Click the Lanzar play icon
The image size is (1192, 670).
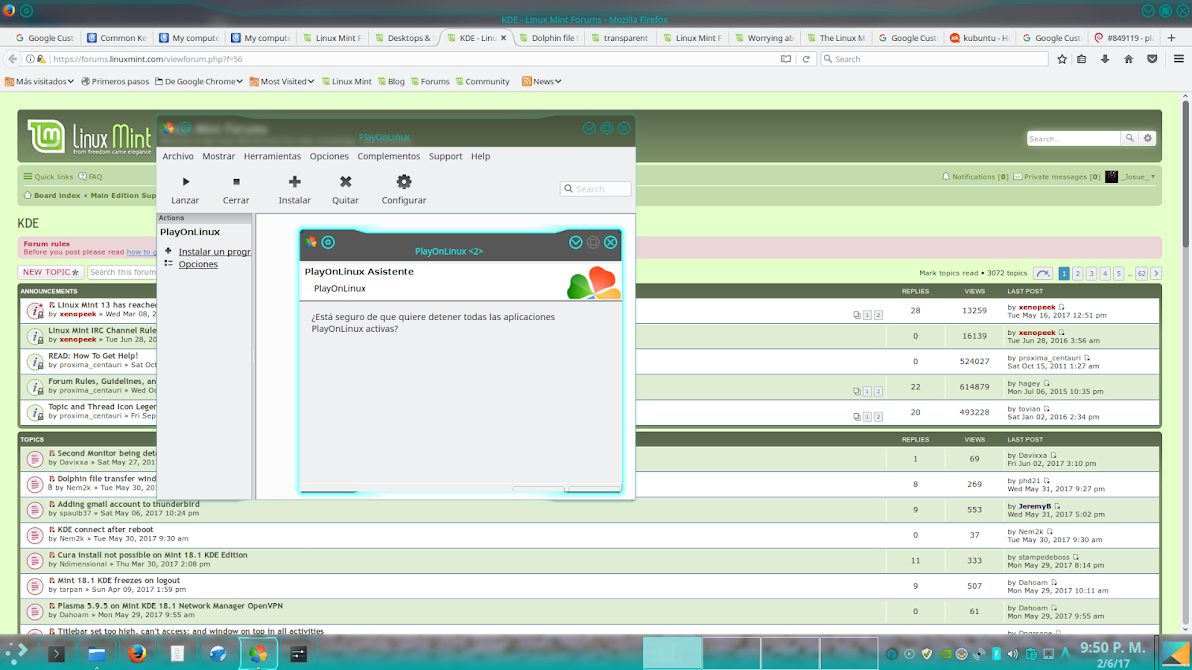[x=185, y=182]
